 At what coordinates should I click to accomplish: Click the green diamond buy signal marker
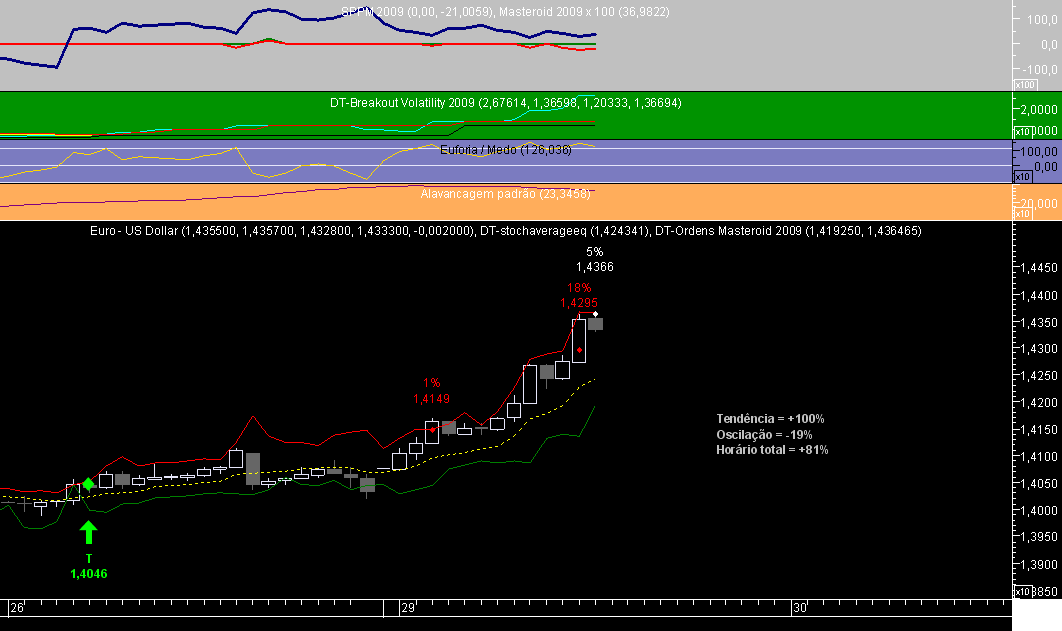(x=88, y=484)
